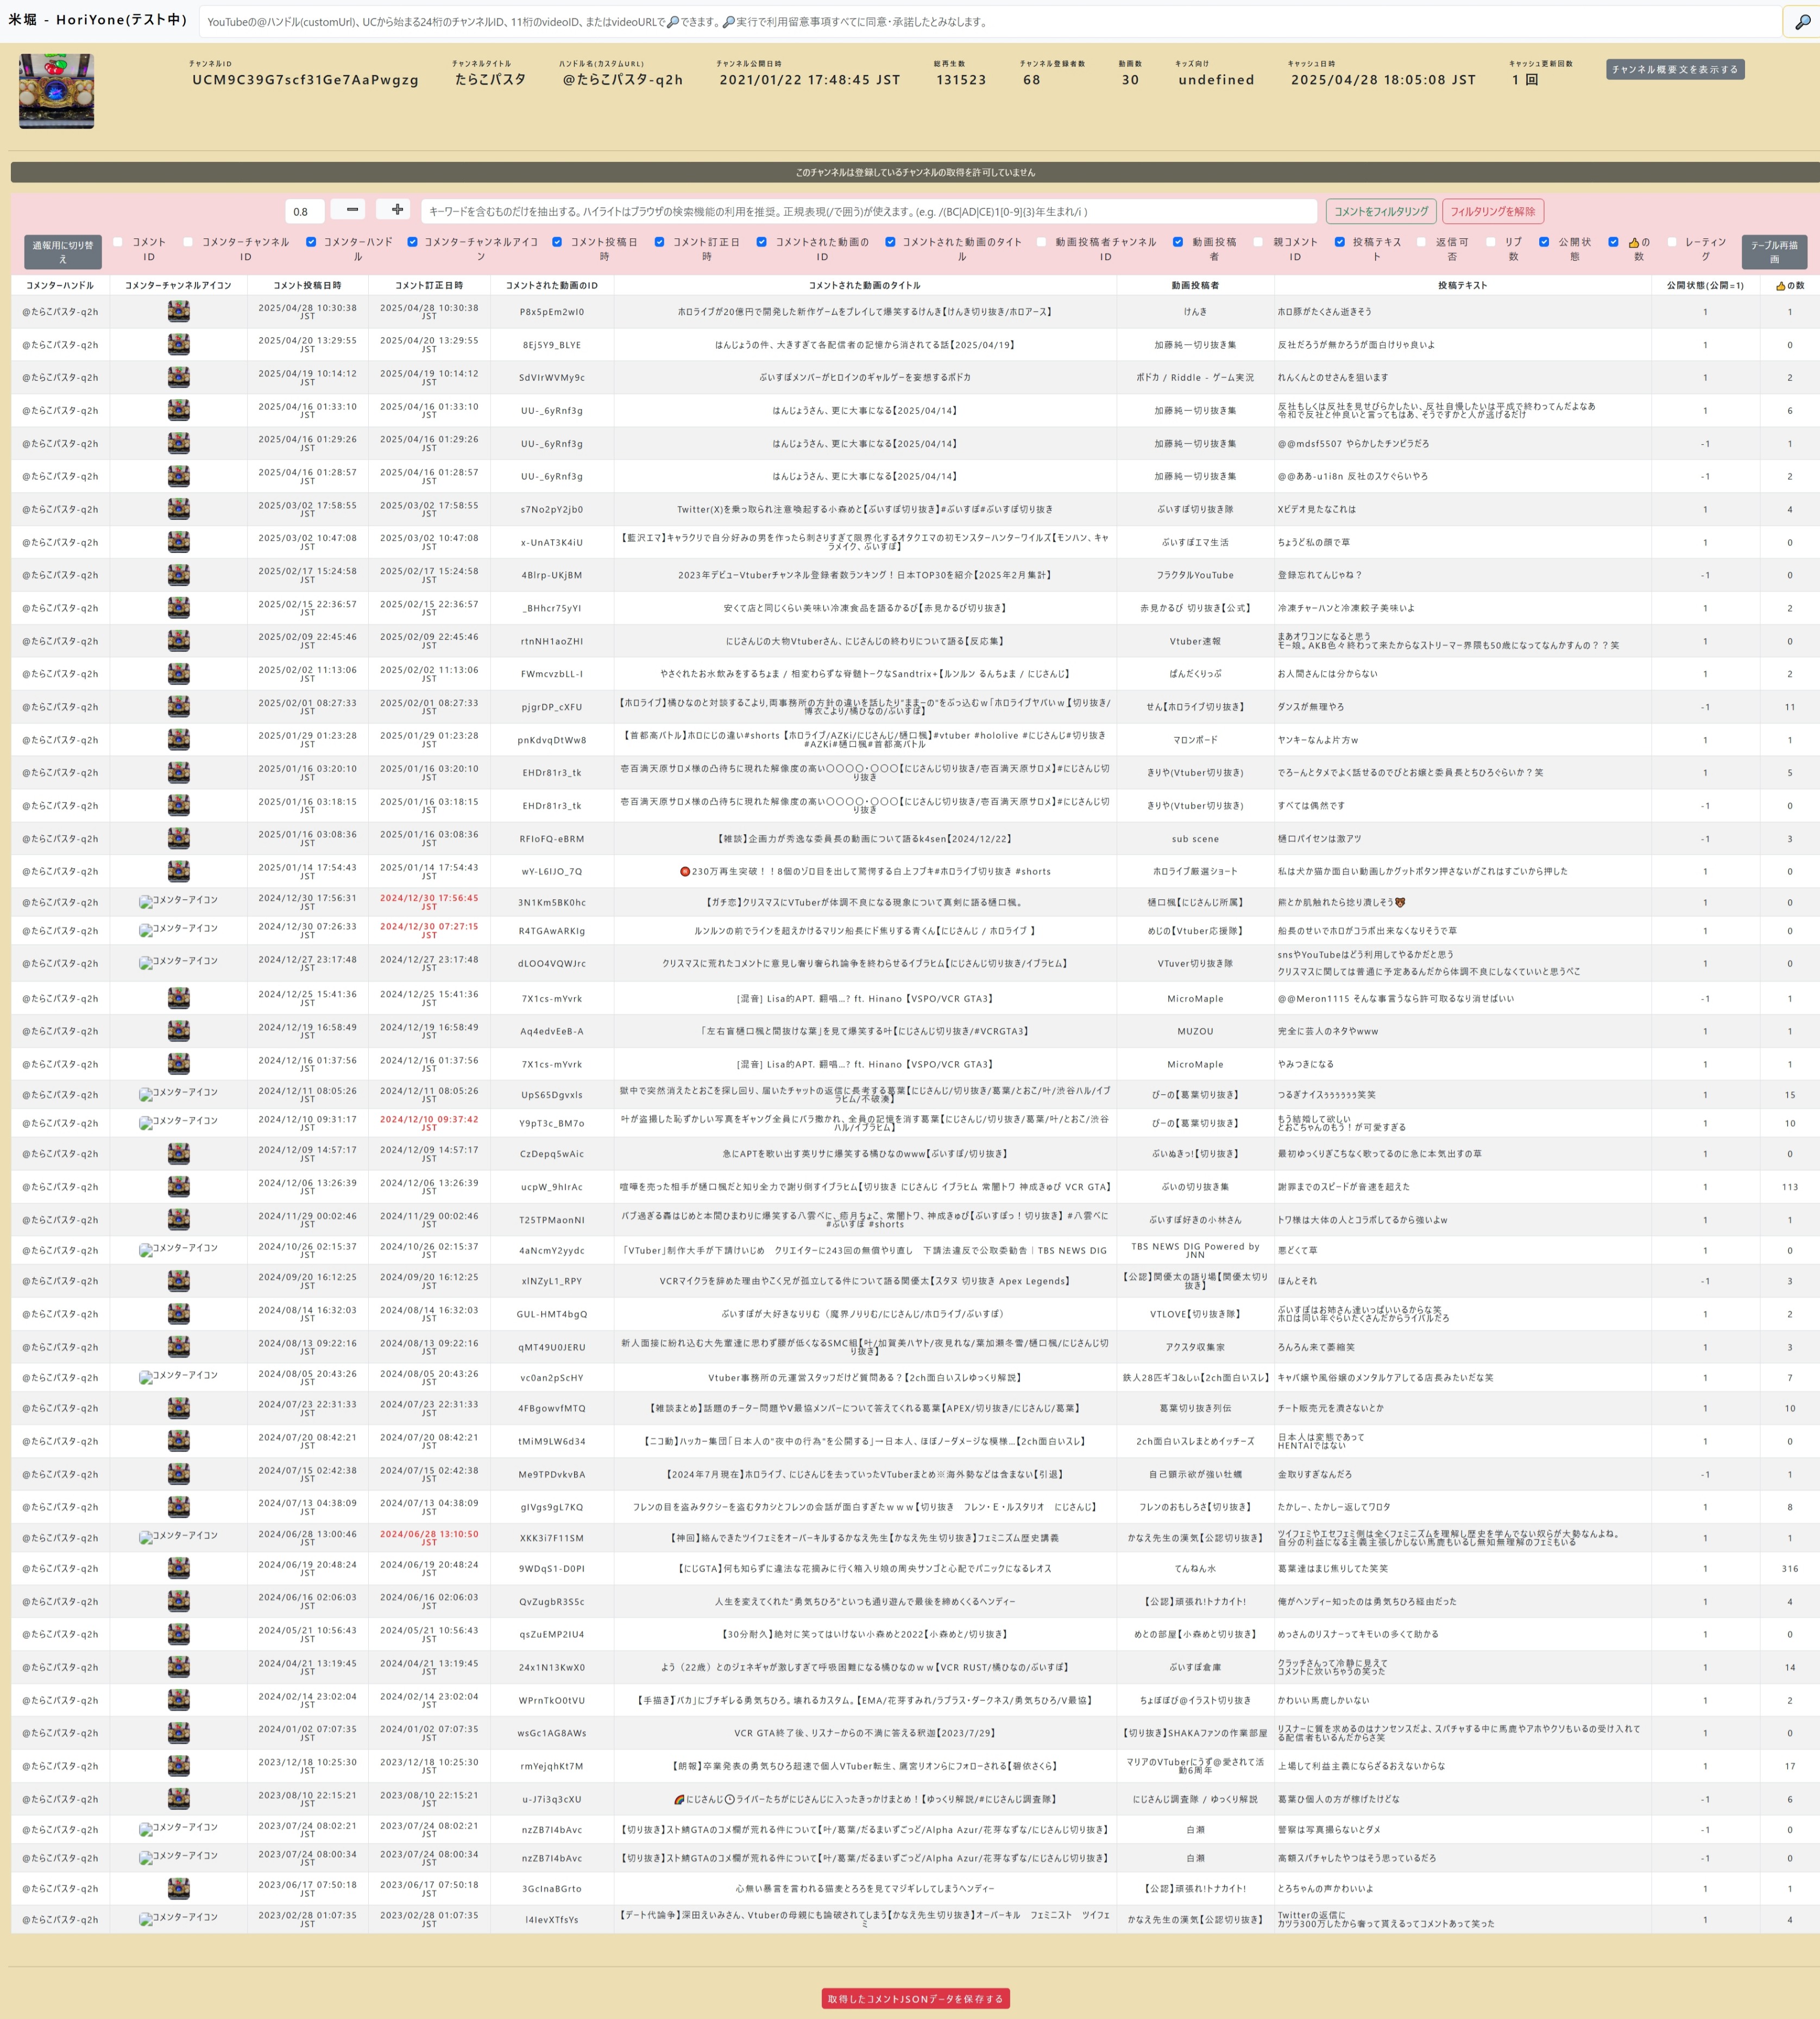
Task: Click broken コメンターアイコン image in 2024/12/27 23:17:48 row
Action: [x=179, y=962]
